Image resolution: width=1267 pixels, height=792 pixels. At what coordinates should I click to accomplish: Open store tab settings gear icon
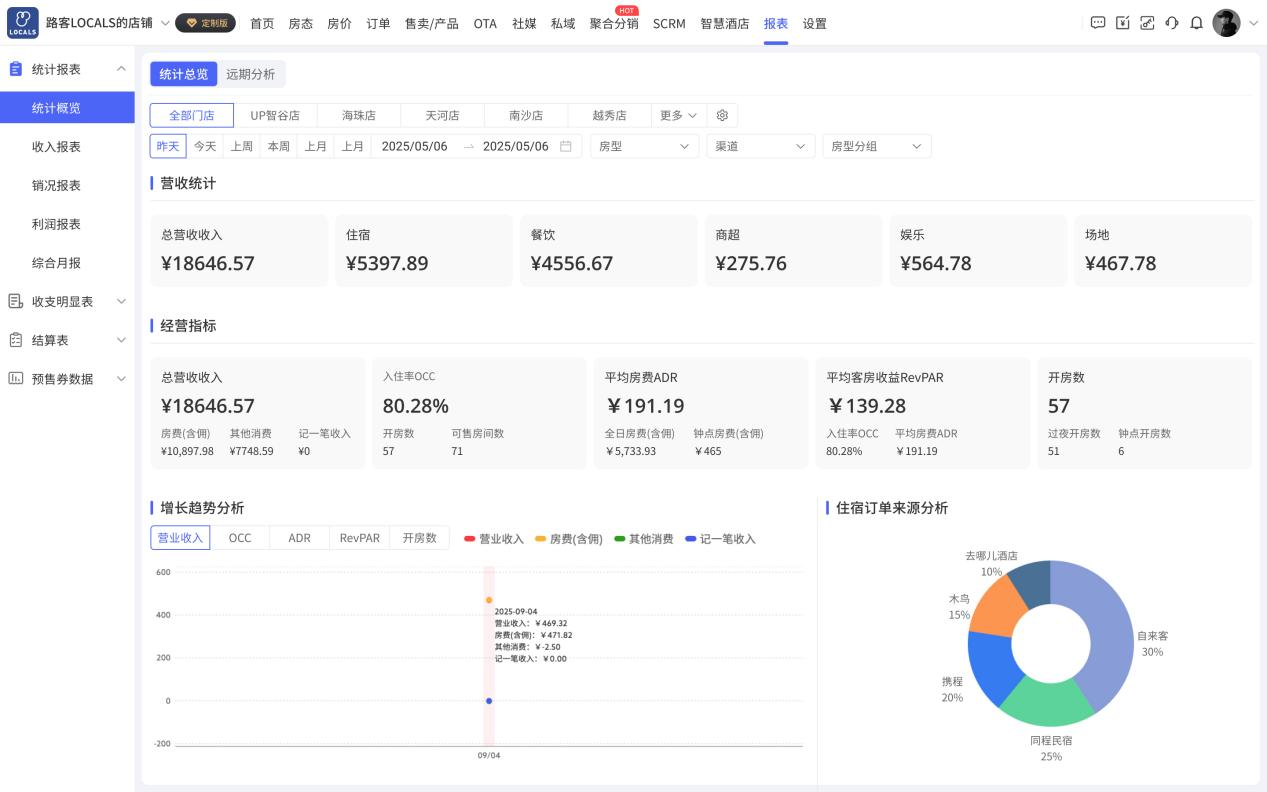[x=722, y=115]
